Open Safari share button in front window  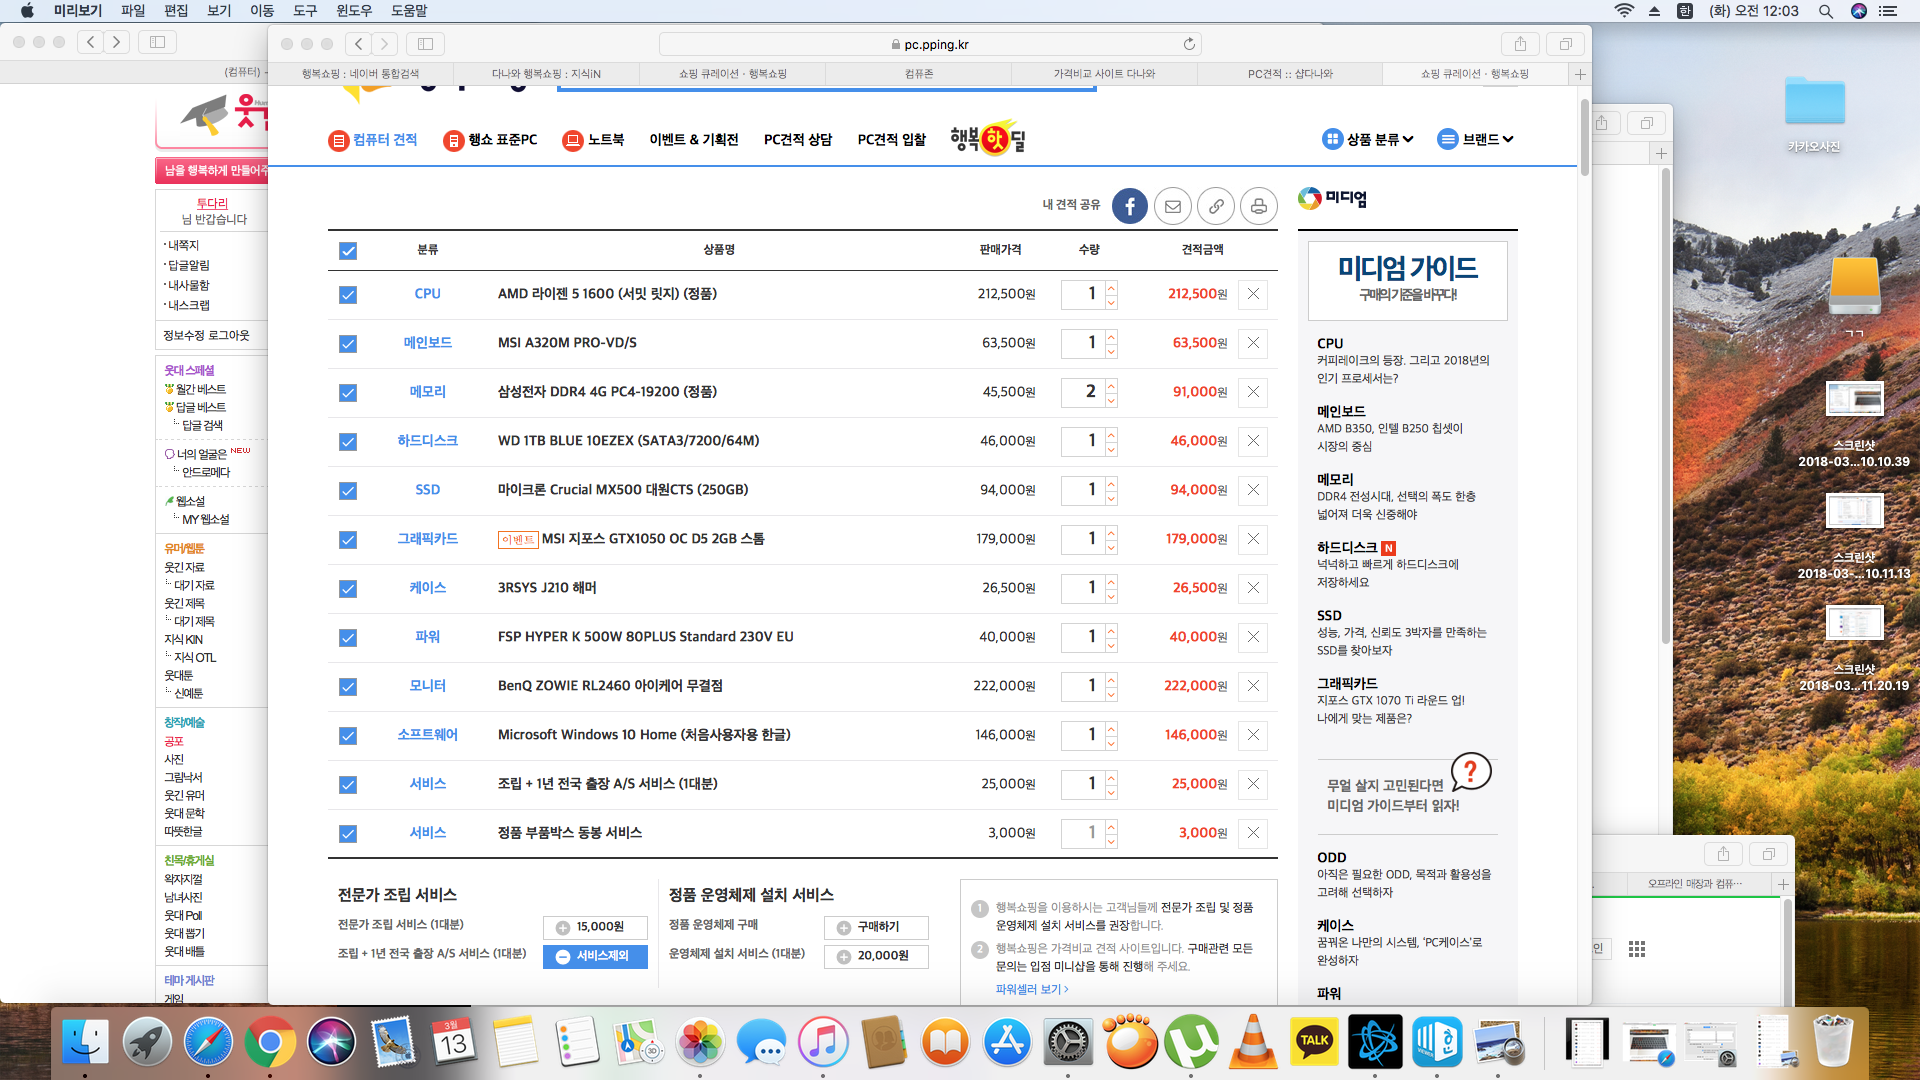click(x=1520, y=44)
